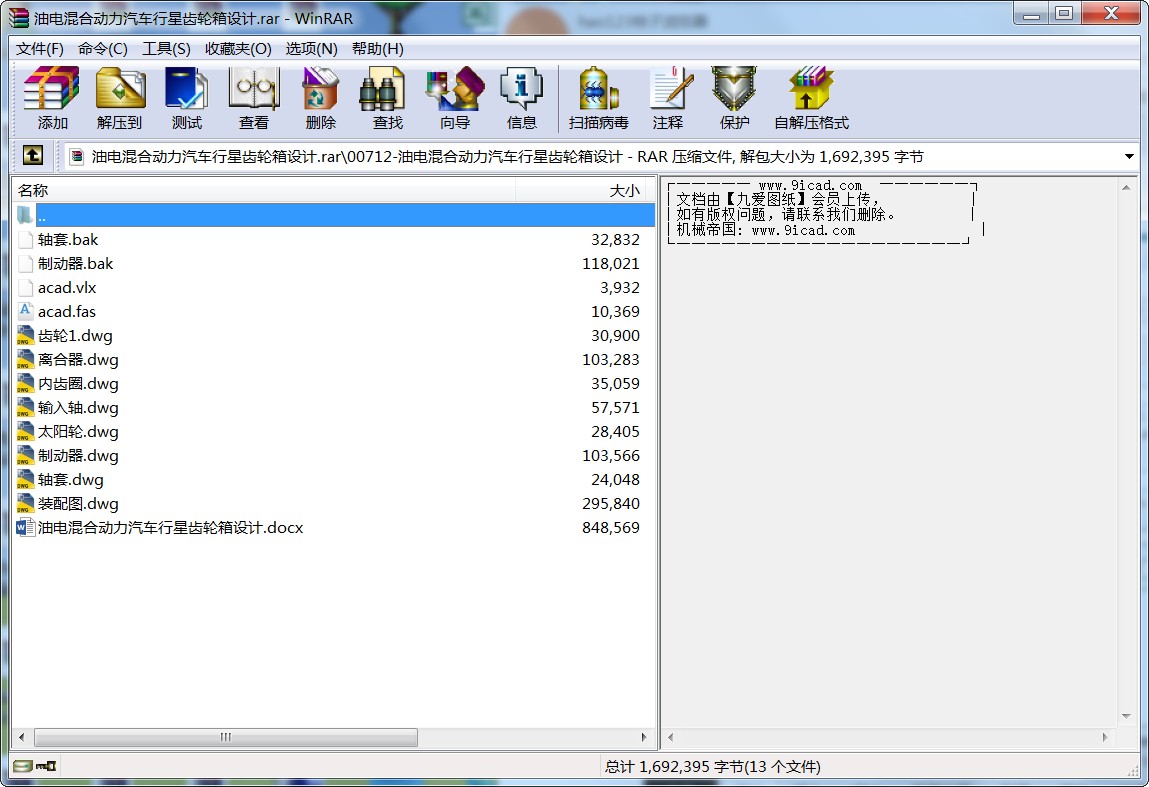Screen dimensions: 1149x787
Task: Click the Word icon of the docx file
Action: click(26, 528)
